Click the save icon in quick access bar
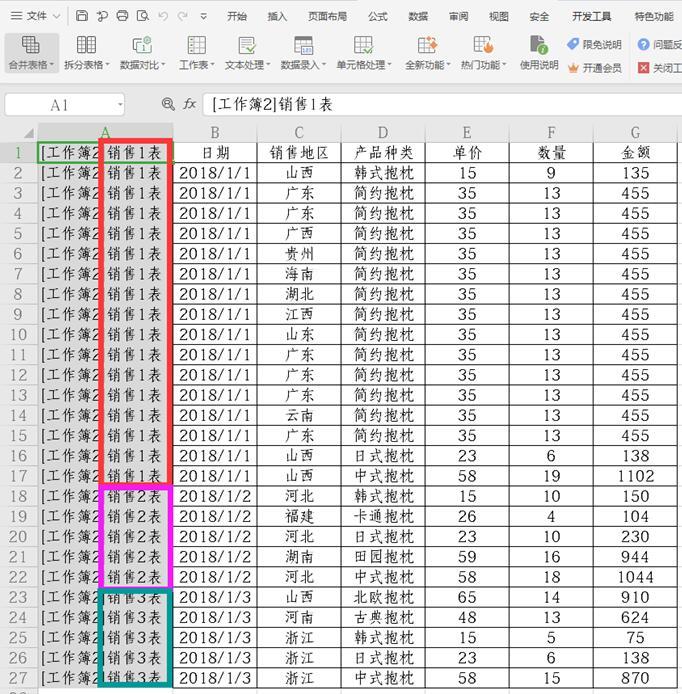682x694 pixels. 82,16
